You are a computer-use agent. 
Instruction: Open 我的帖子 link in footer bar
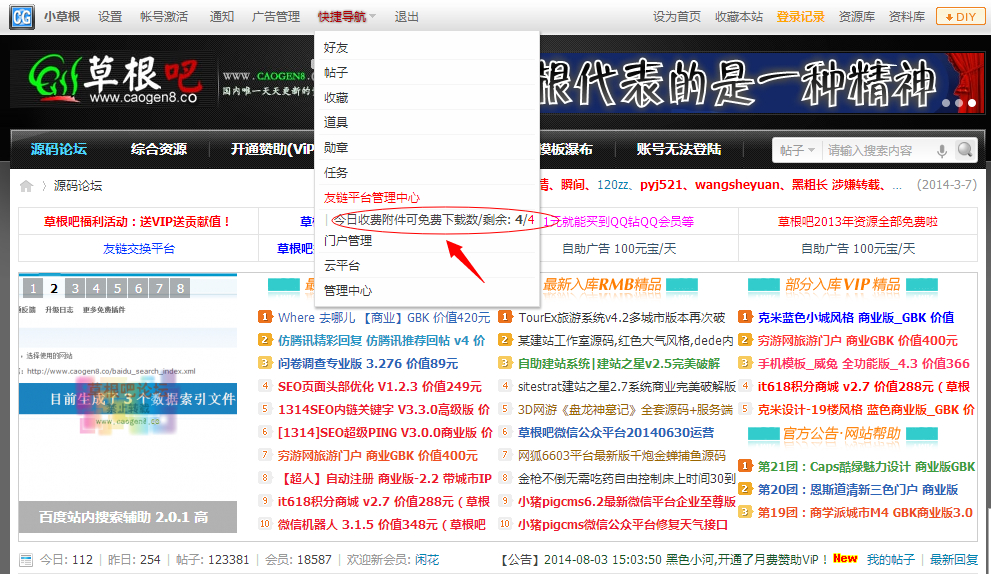(891, 559)
